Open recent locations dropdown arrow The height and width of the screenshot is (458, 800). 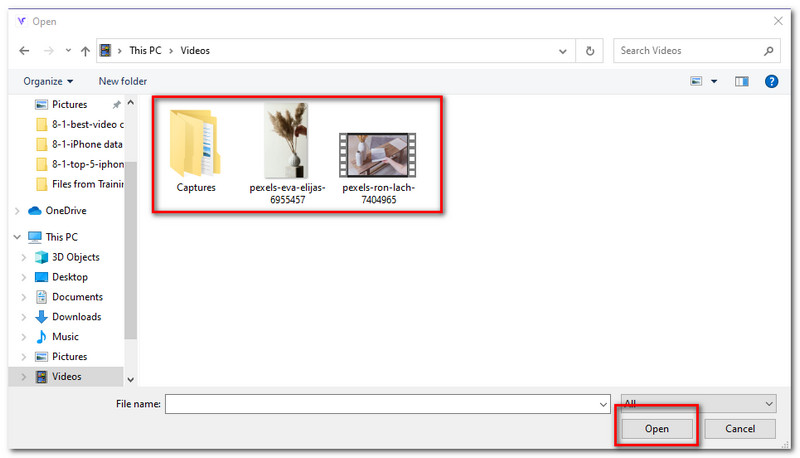pos(68,50)
